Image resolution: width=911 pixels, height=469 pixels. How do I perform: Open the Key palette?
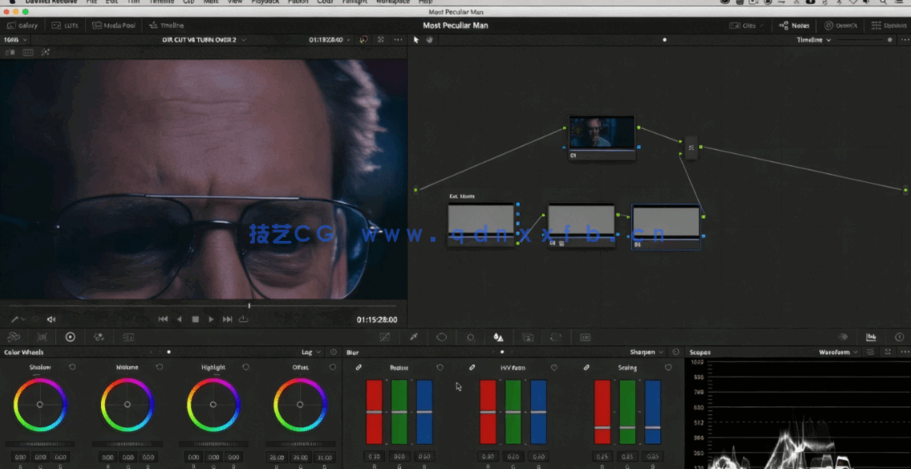coord(528,337)
